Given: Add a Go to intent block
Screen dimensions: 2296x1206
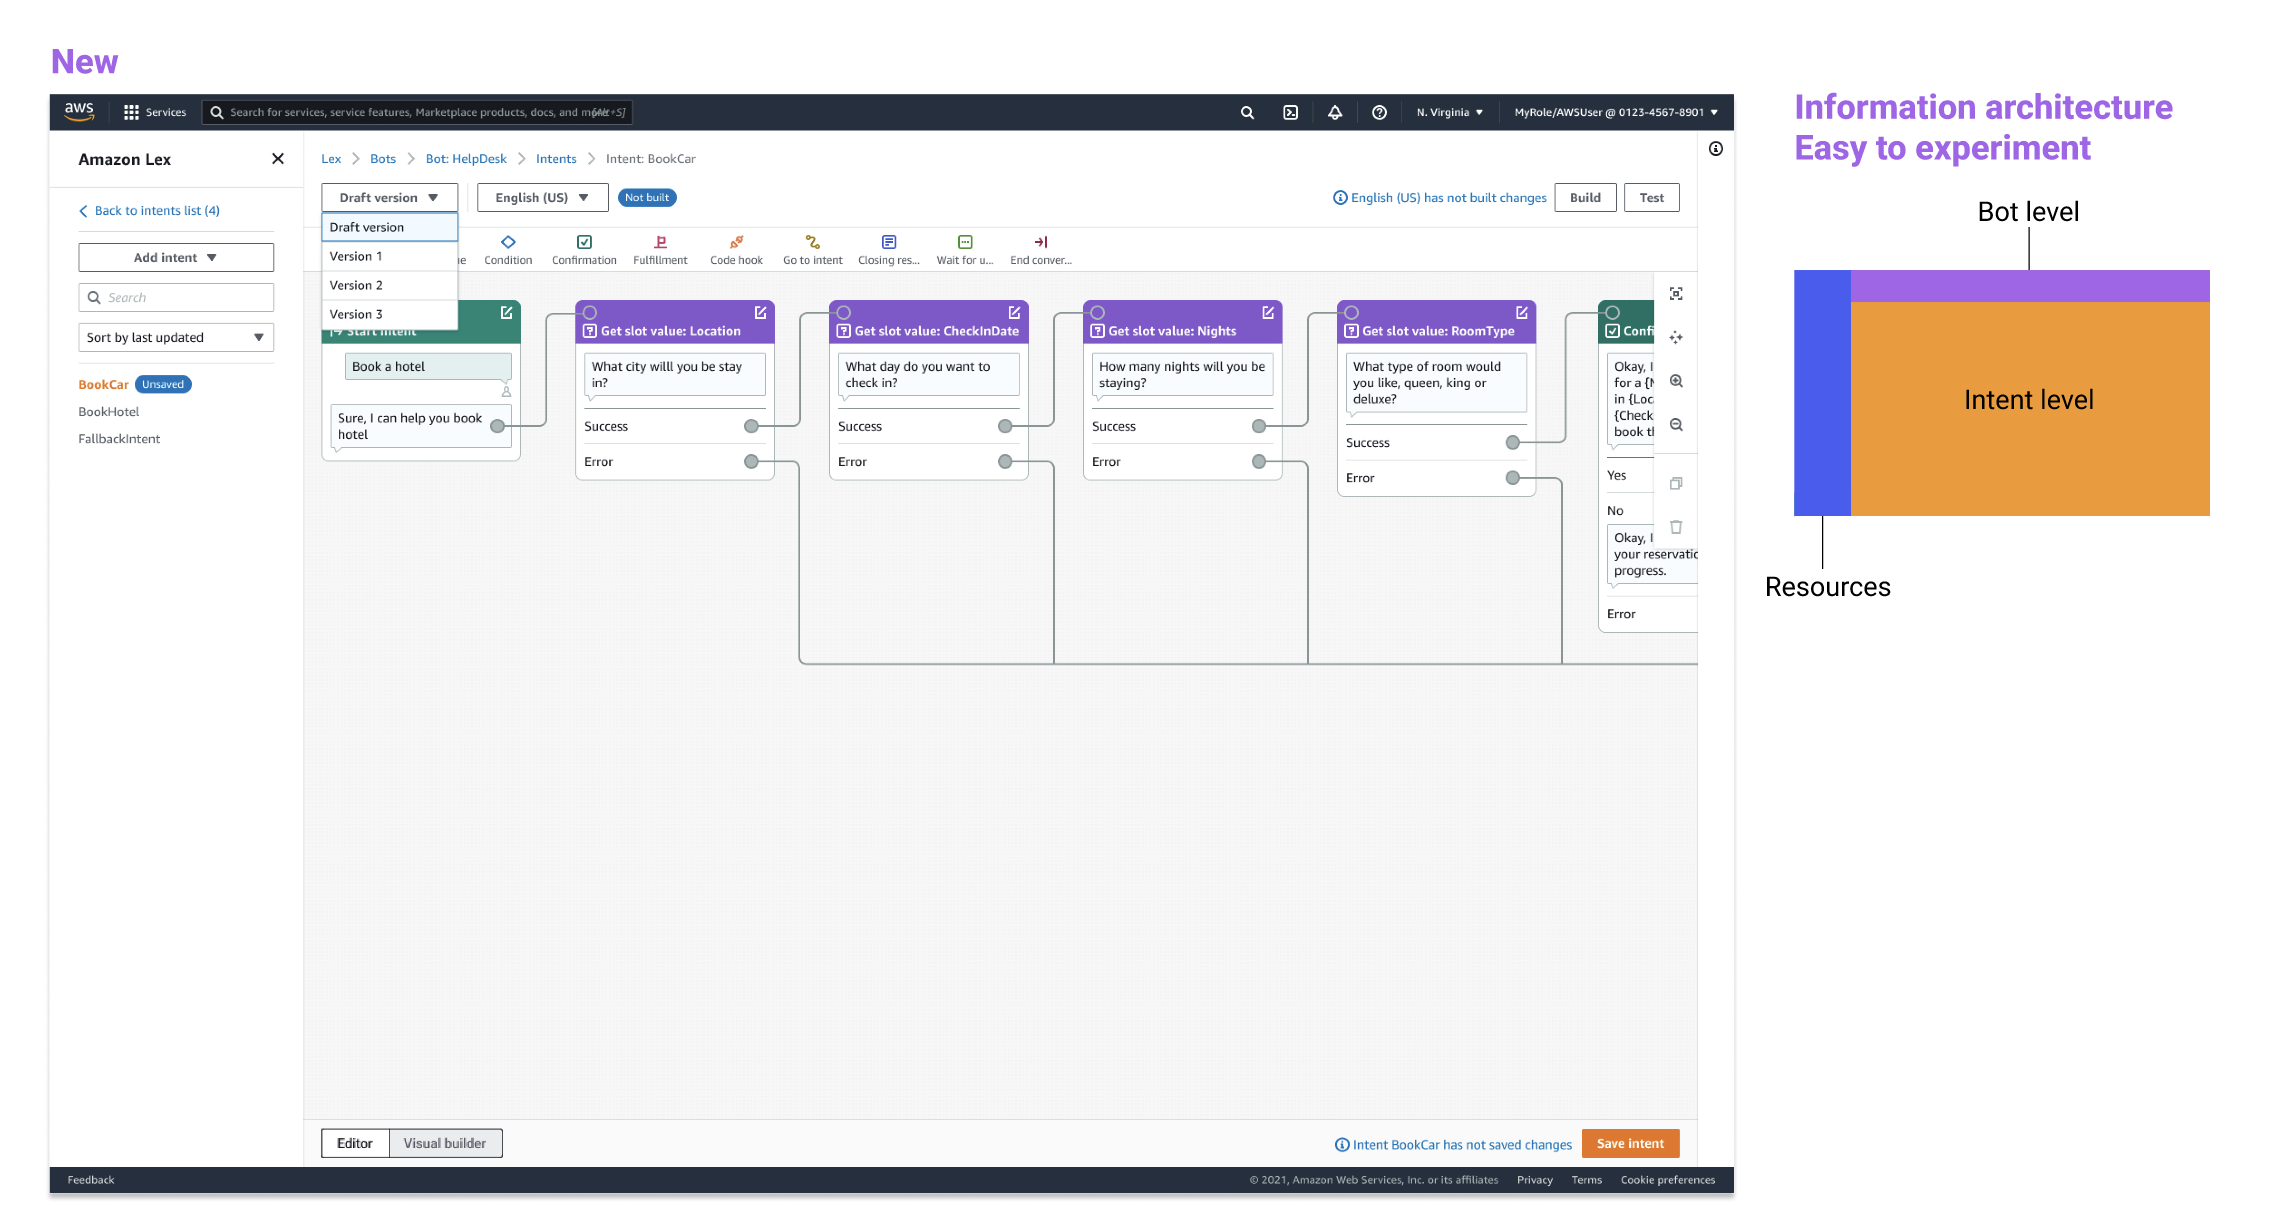Looking at the screenshot, I should (x=812, y=250).
